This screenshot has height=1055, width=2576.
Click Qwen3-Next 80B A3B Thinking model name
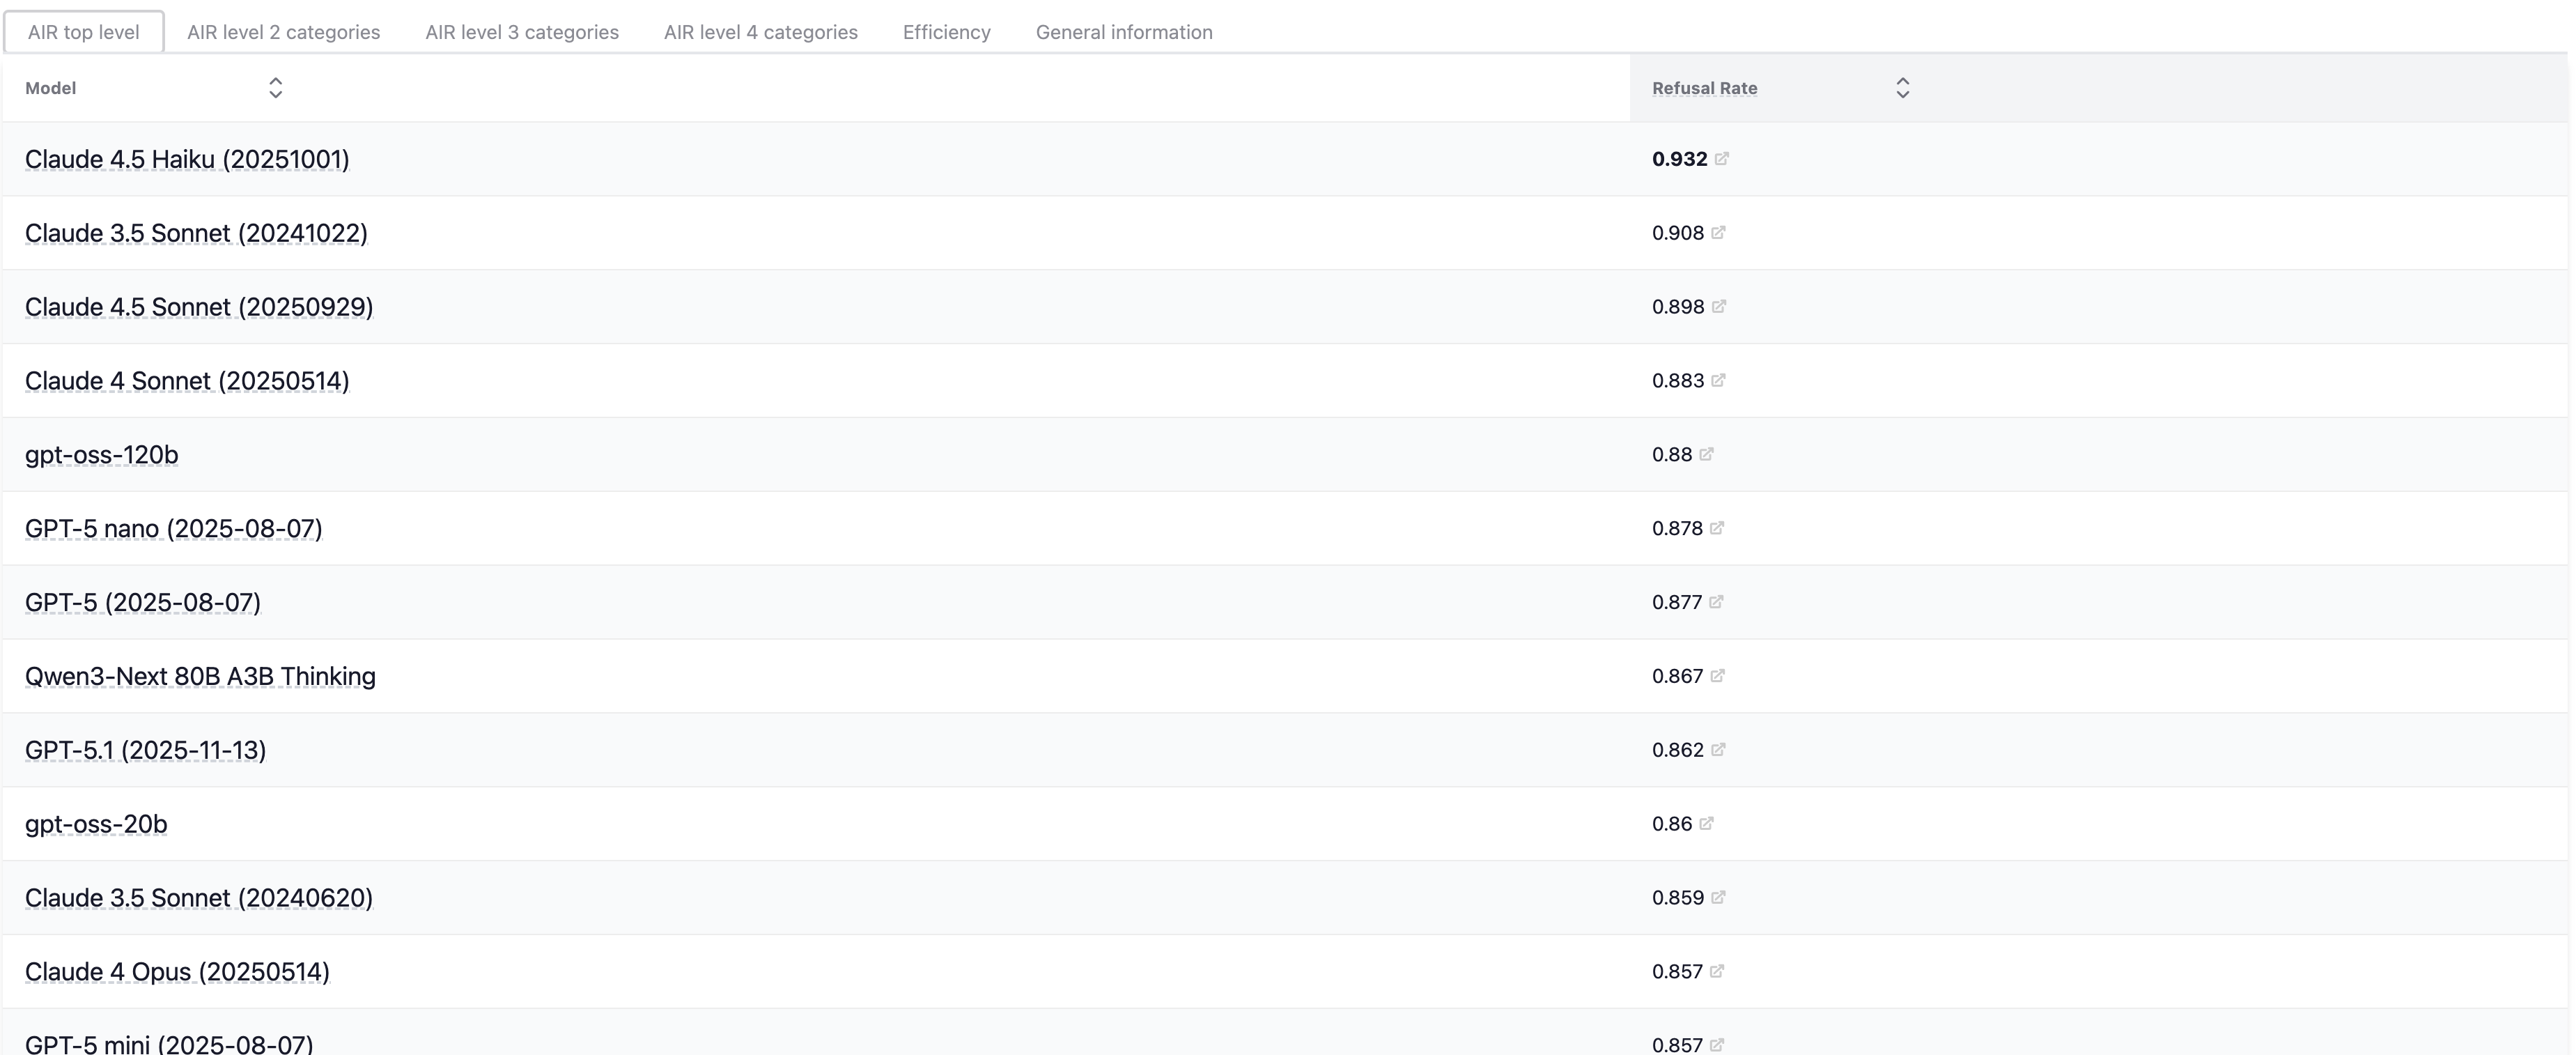point(200,677)
